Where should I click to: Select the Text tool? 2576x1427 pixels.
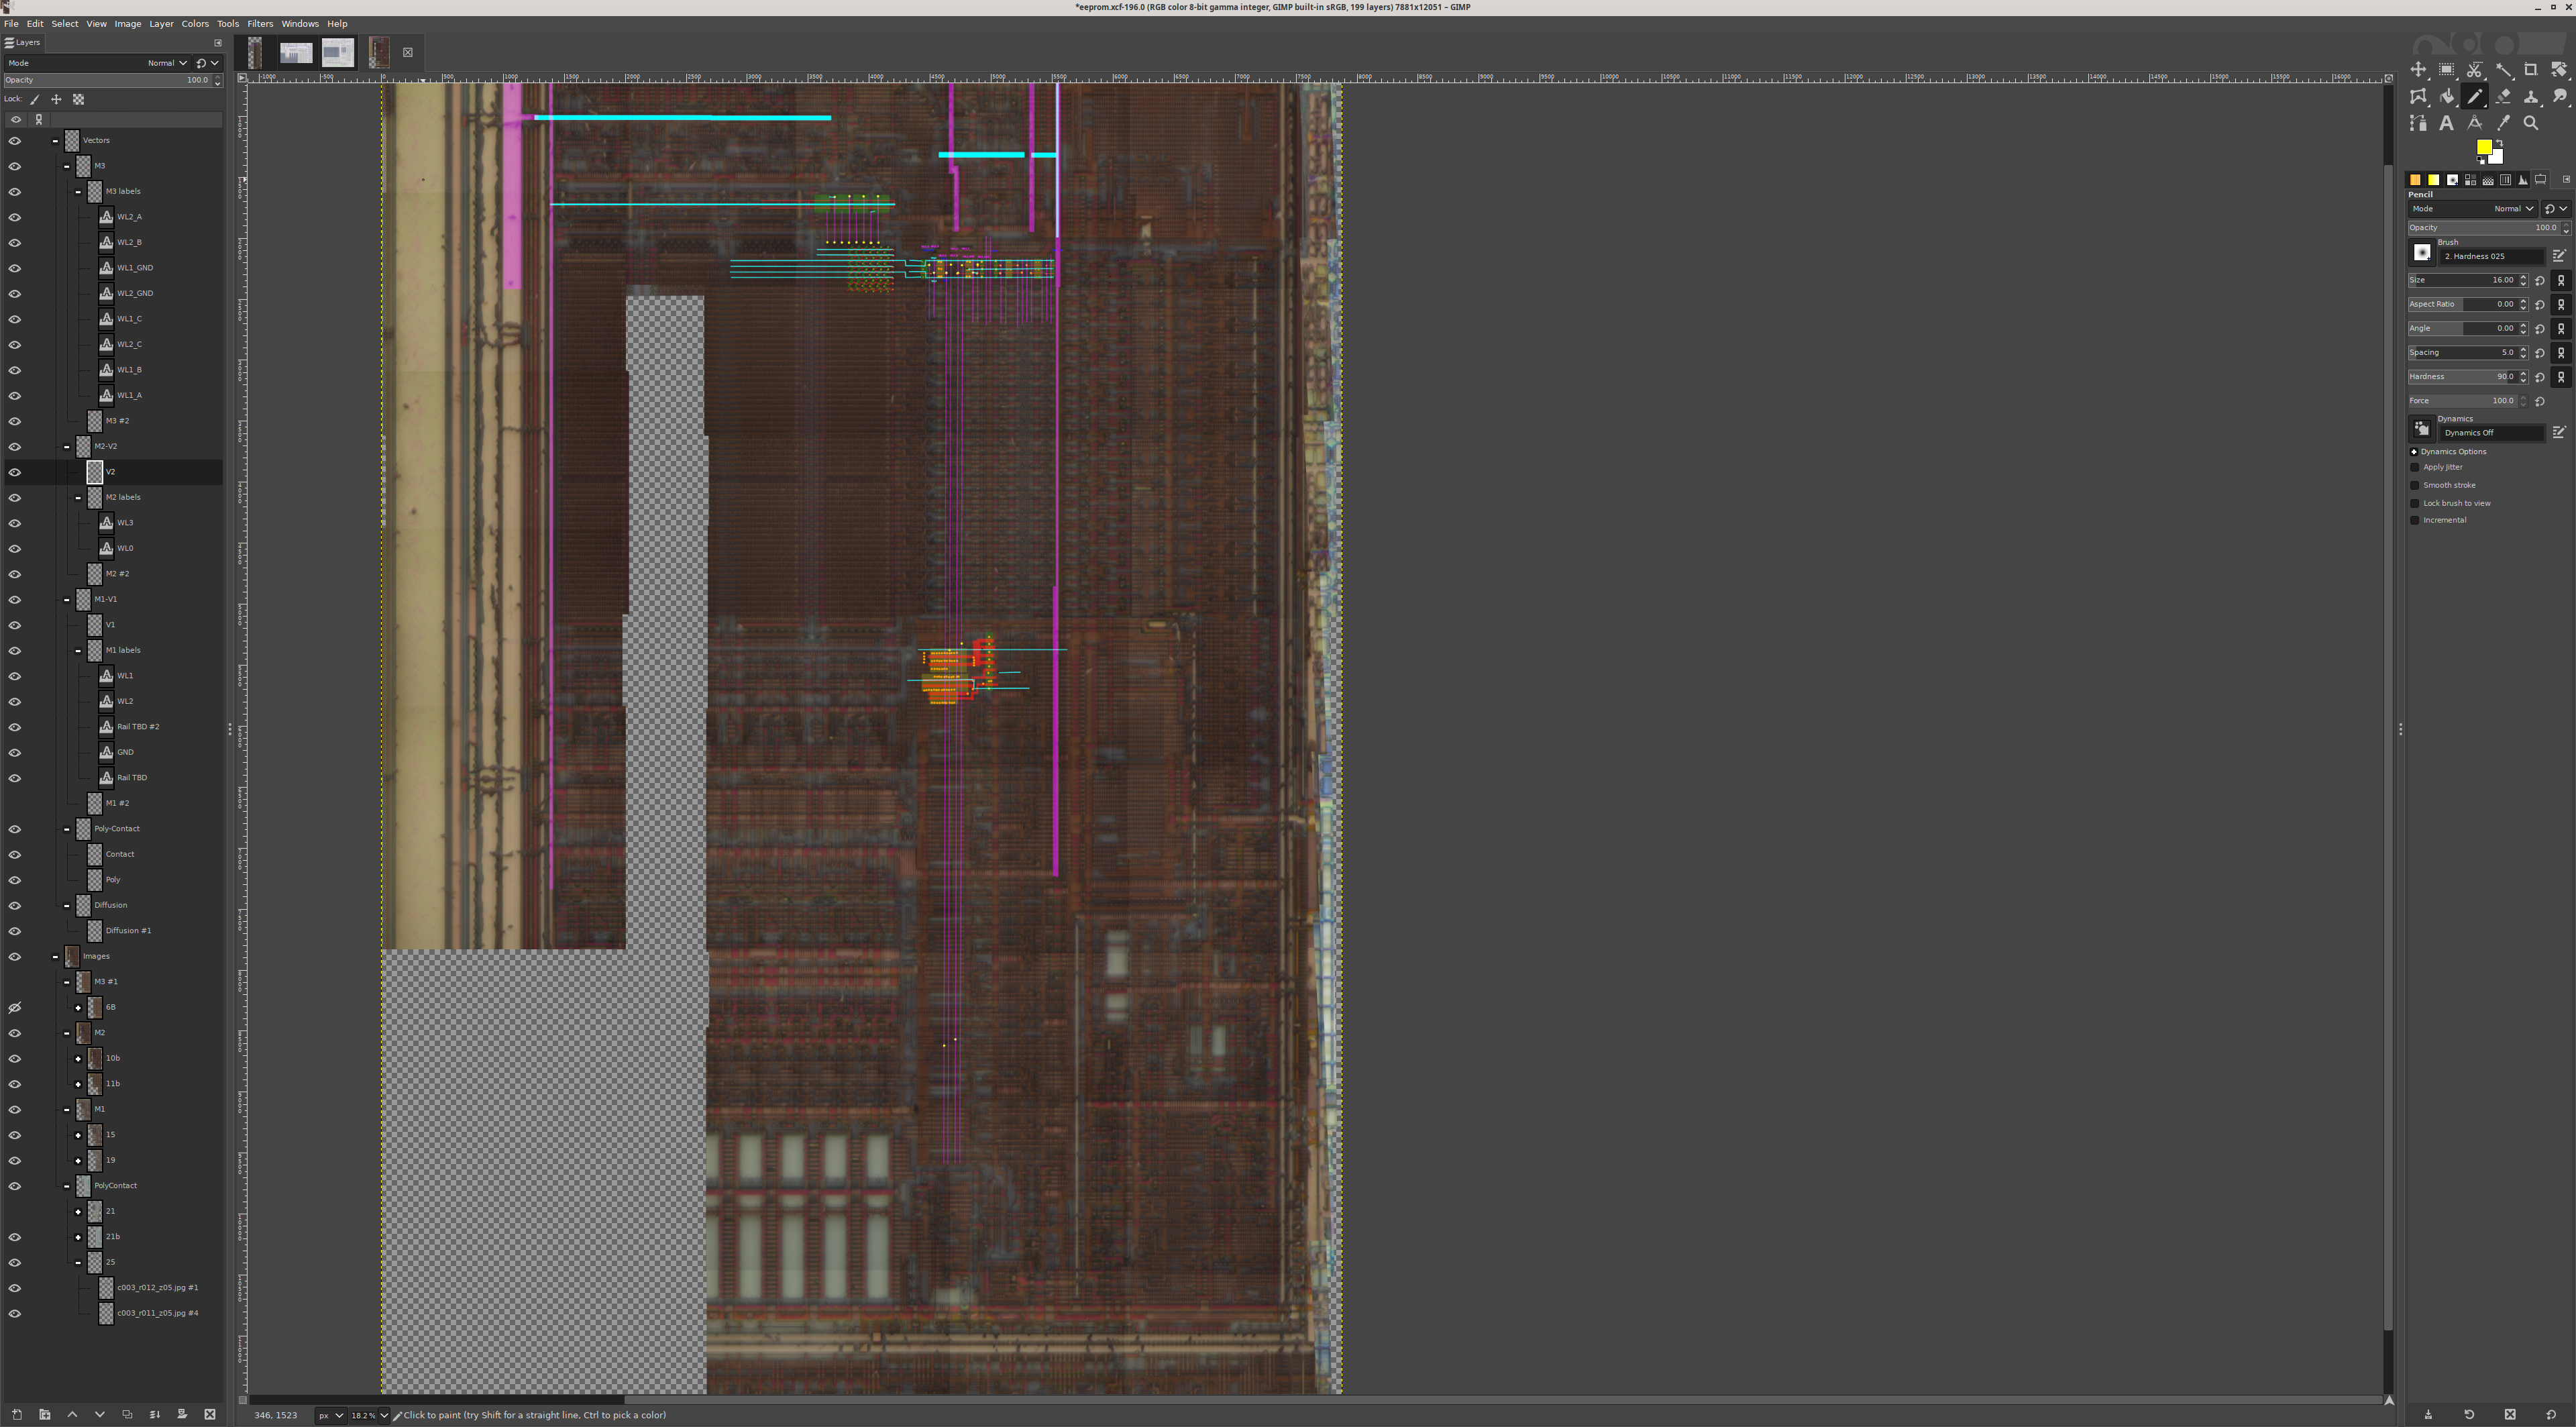(2446, 123)
